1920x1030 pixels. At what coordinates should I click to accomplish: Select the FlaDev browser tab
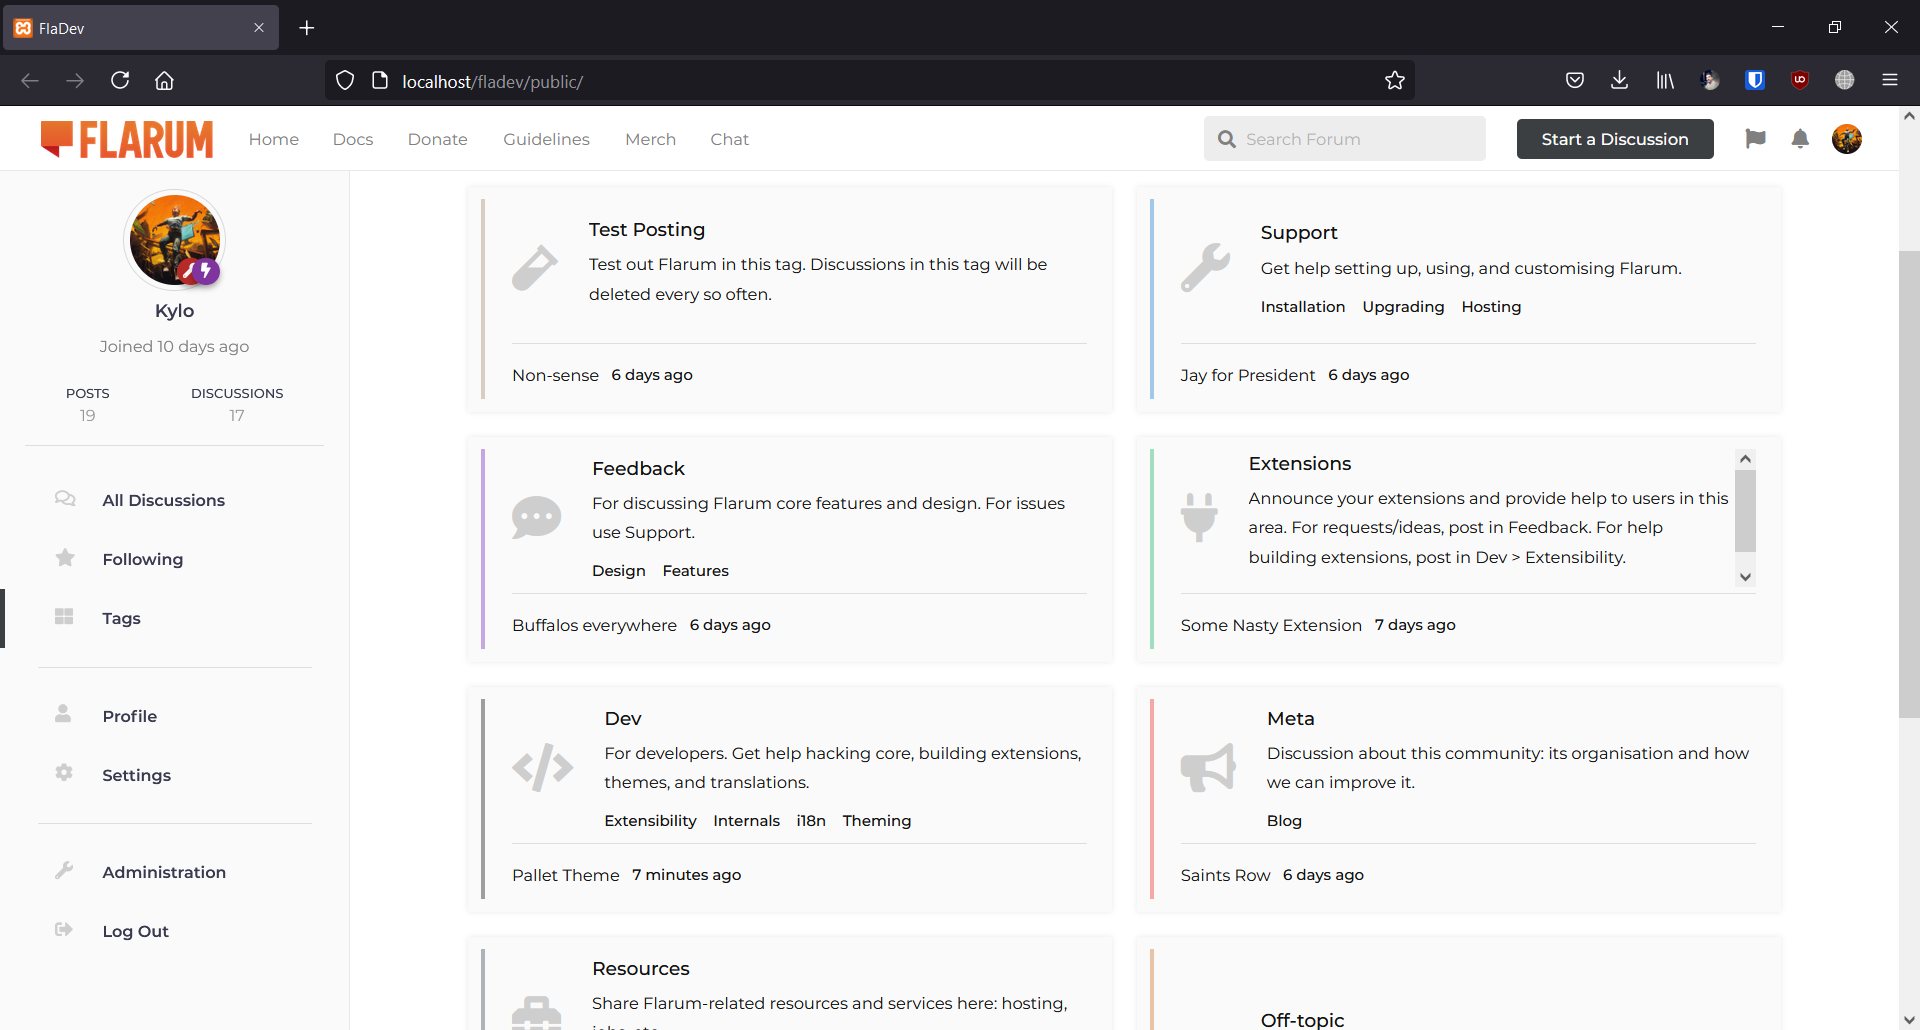[140, 28]
